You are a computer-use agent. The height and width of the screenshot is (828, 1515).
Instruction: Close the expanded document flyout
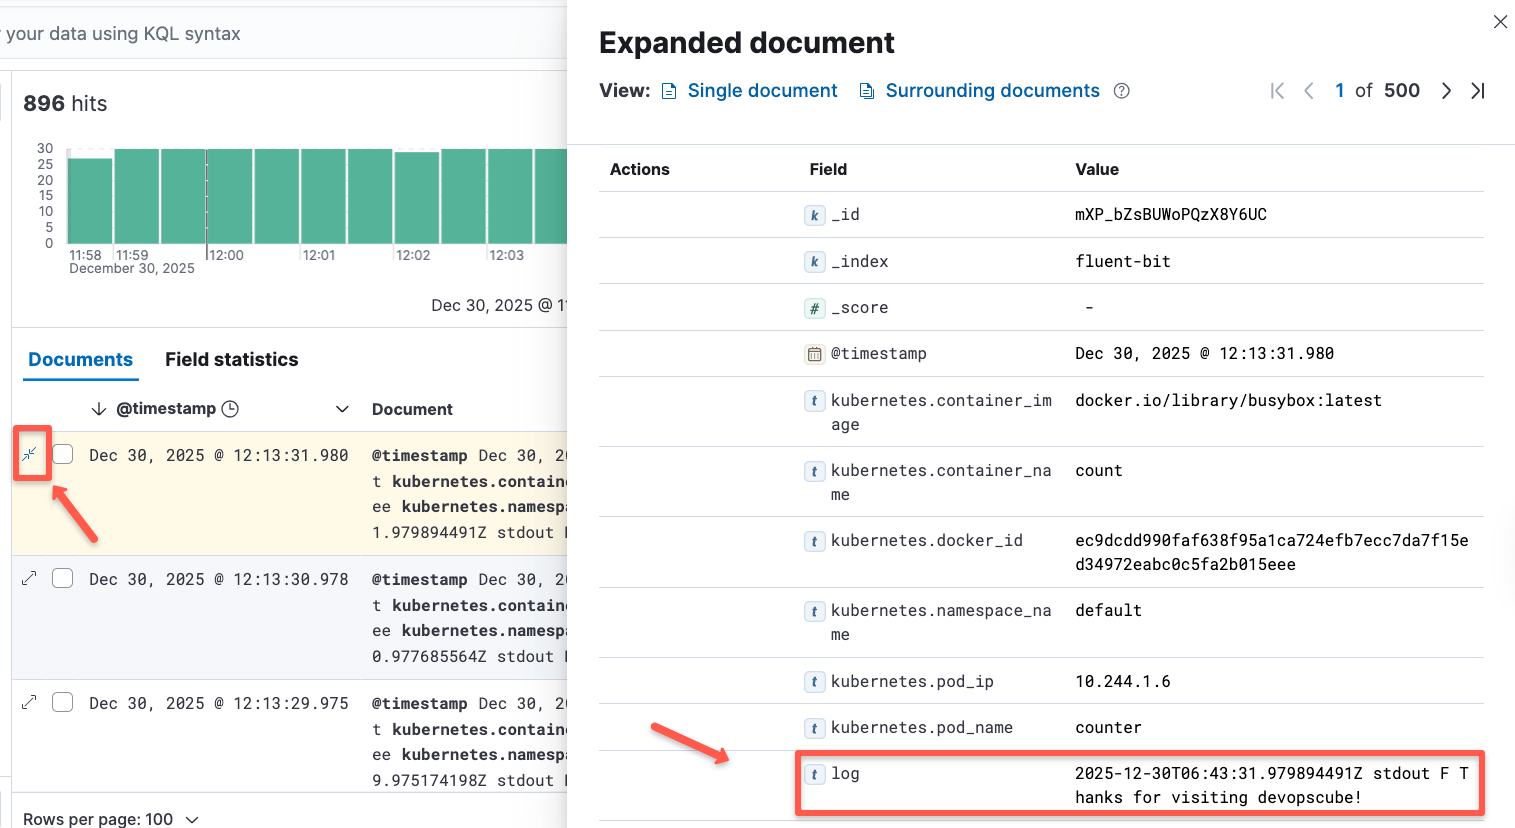1500,22
